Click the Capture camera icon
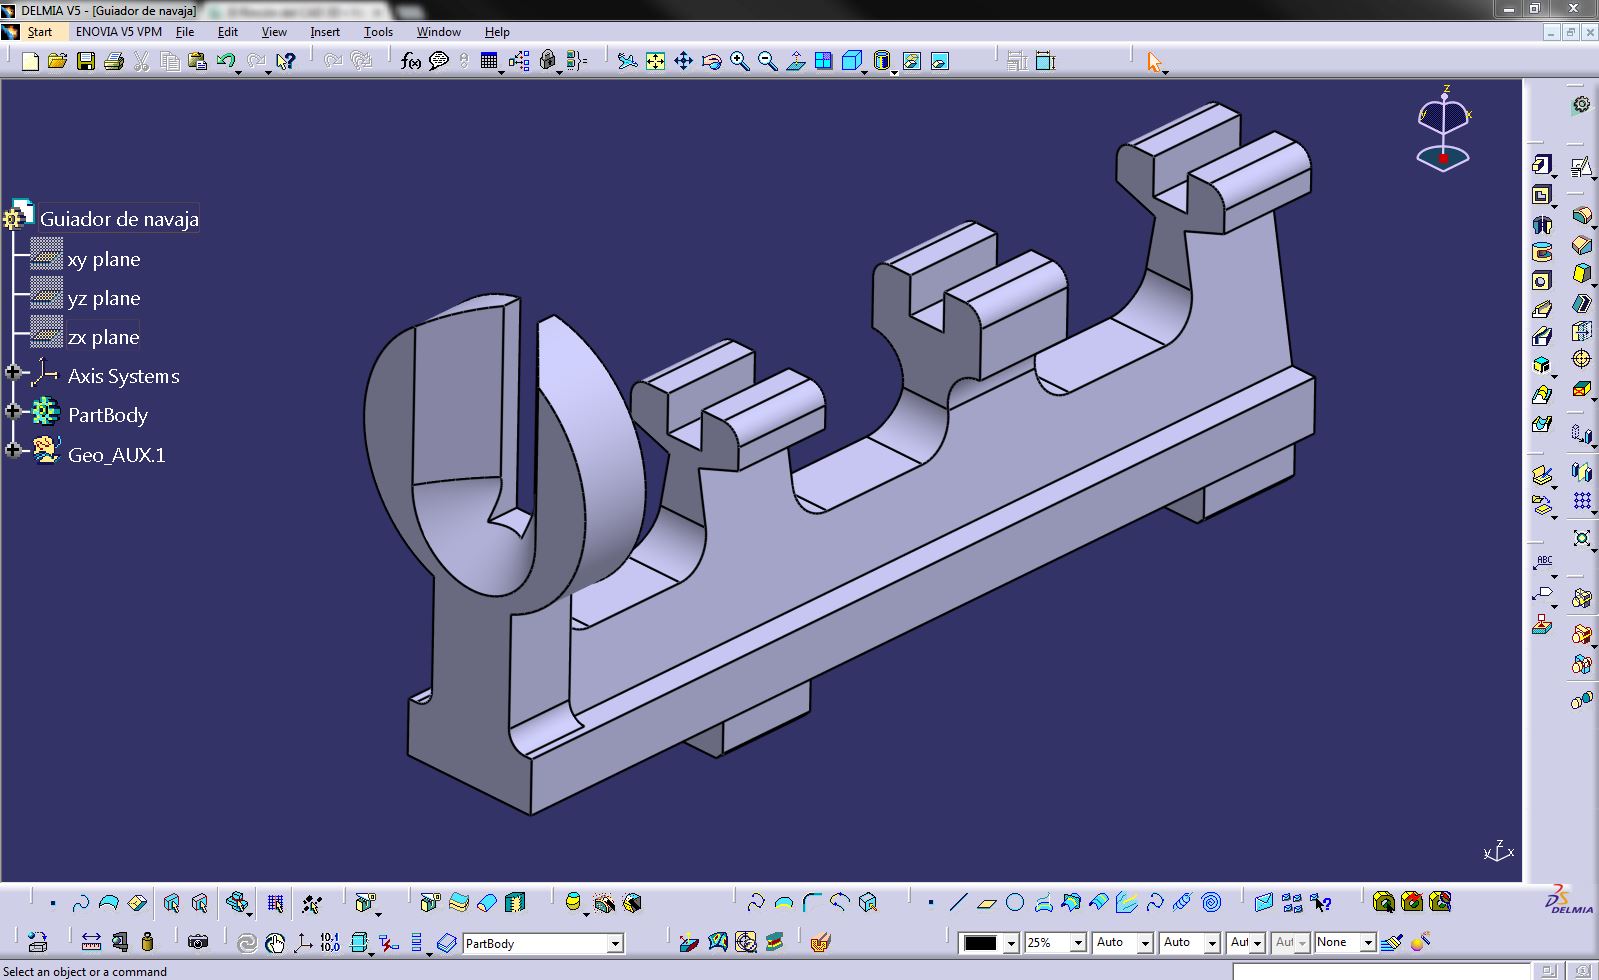Viewport: 1599px width, 980px height. pos(198,942)
